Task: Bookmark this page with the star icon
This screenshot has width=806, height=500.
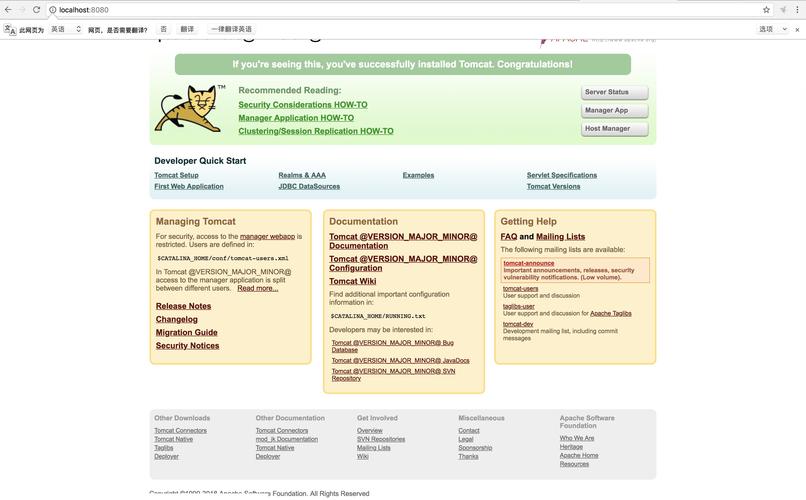Action: [x=766, y=10]
